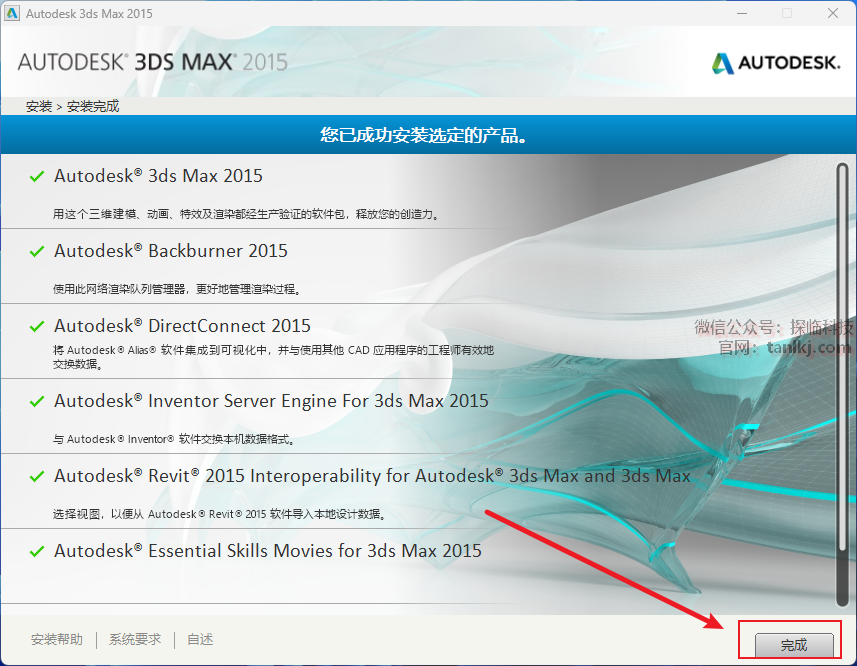Click the description 与 Autodesk Inventor 软件交换本机数据格式
The height and width of the screenshot is (666, 857).
[174, 439]
